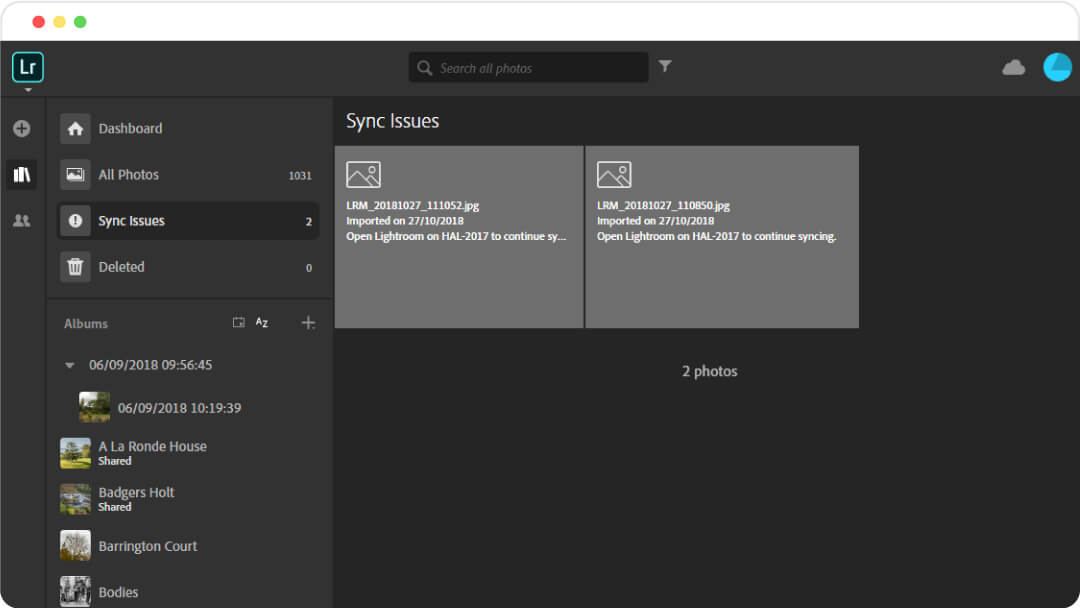1080x608 pixels.
Task: Click the My Photos library icon in left rail
Action: pyautogui.click(x=22, y=174)
